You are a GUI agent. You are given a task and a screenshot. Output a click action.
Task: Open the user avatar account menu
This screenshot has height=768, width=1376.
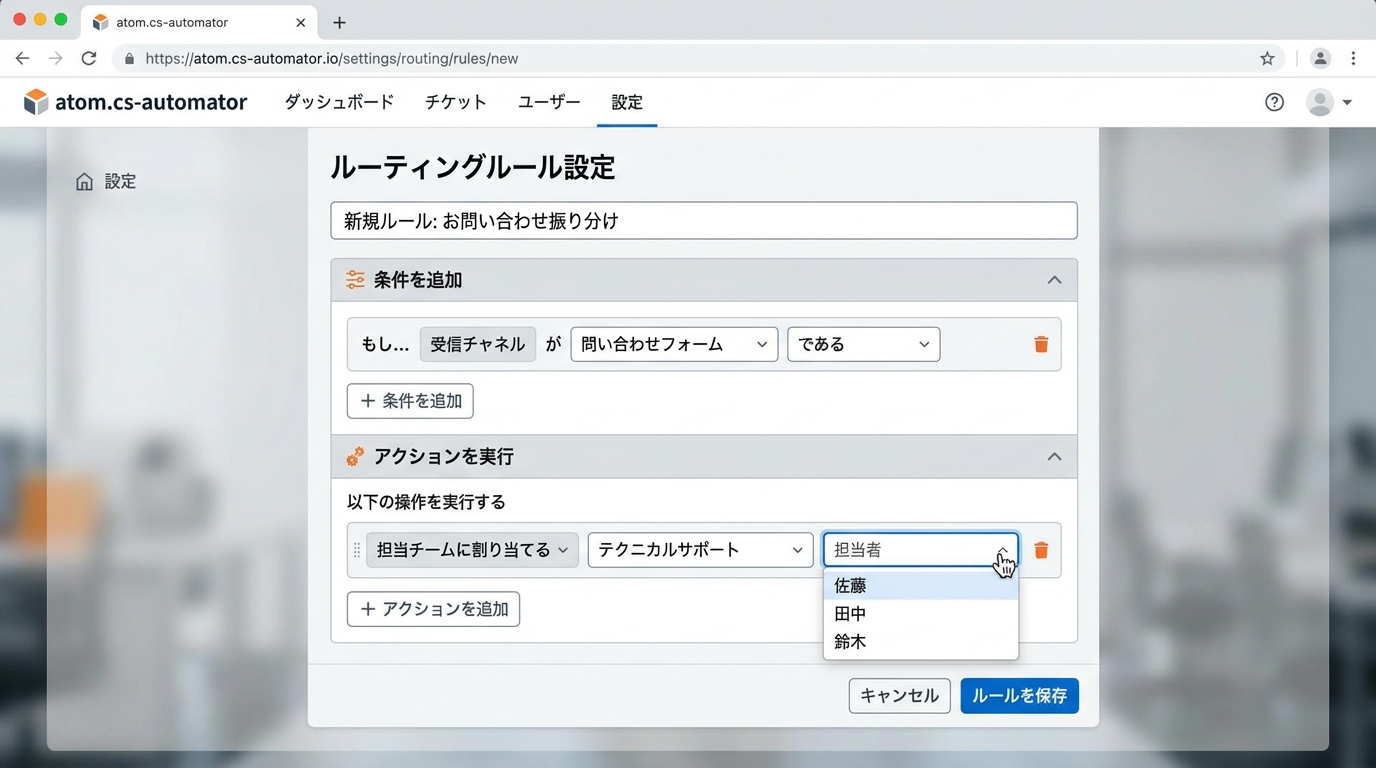[1328, 102]
